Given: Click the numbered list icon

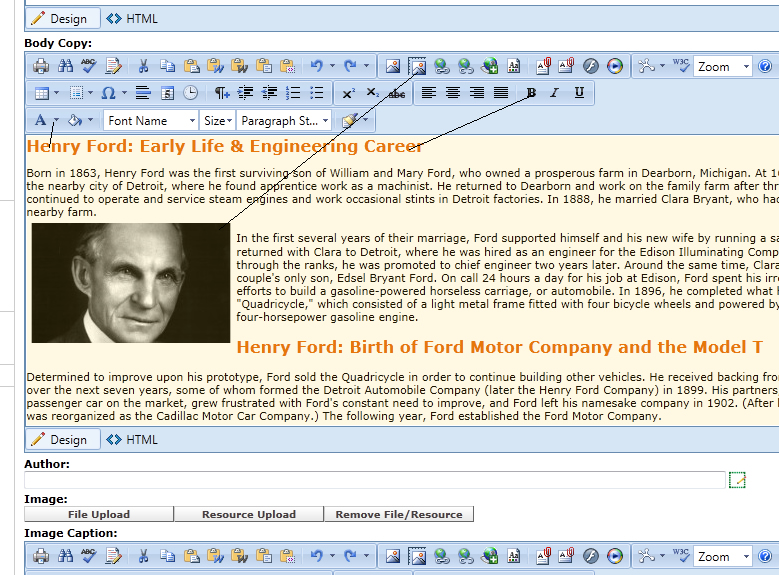Looking at the screenshot, I should click(x=293, y=93).
